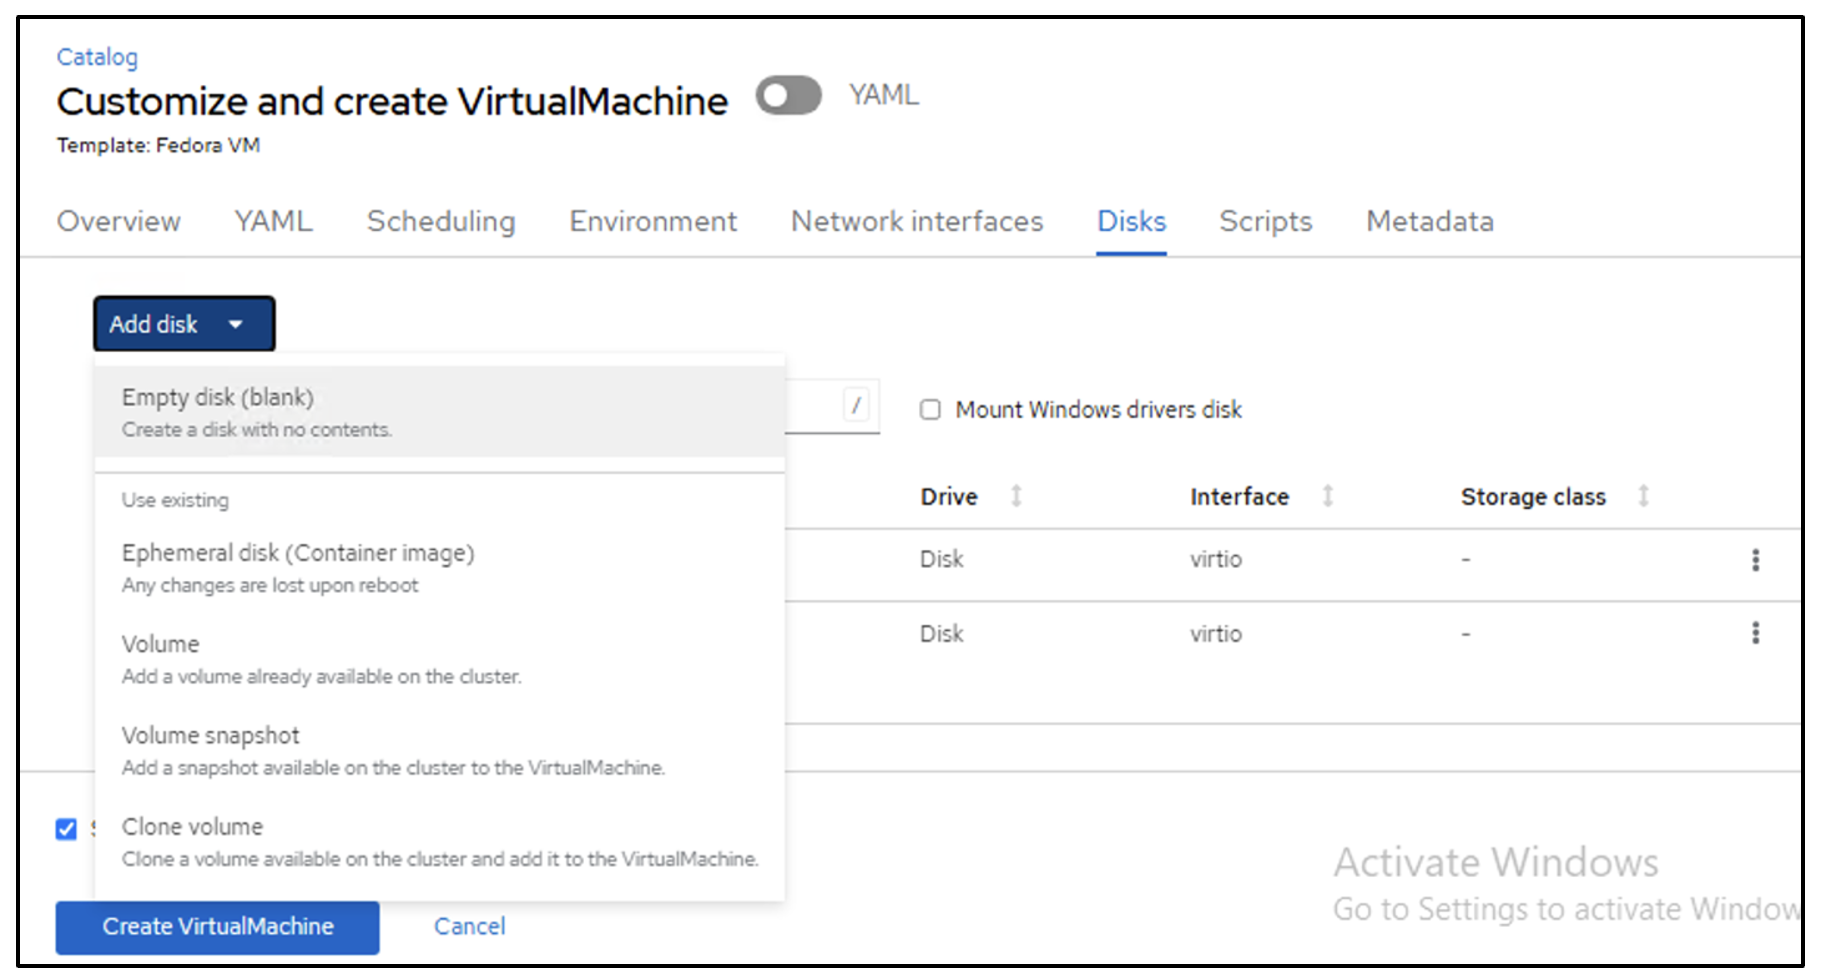
Task: Switch to the Network interfaces tab
Action: coord(917,221)
